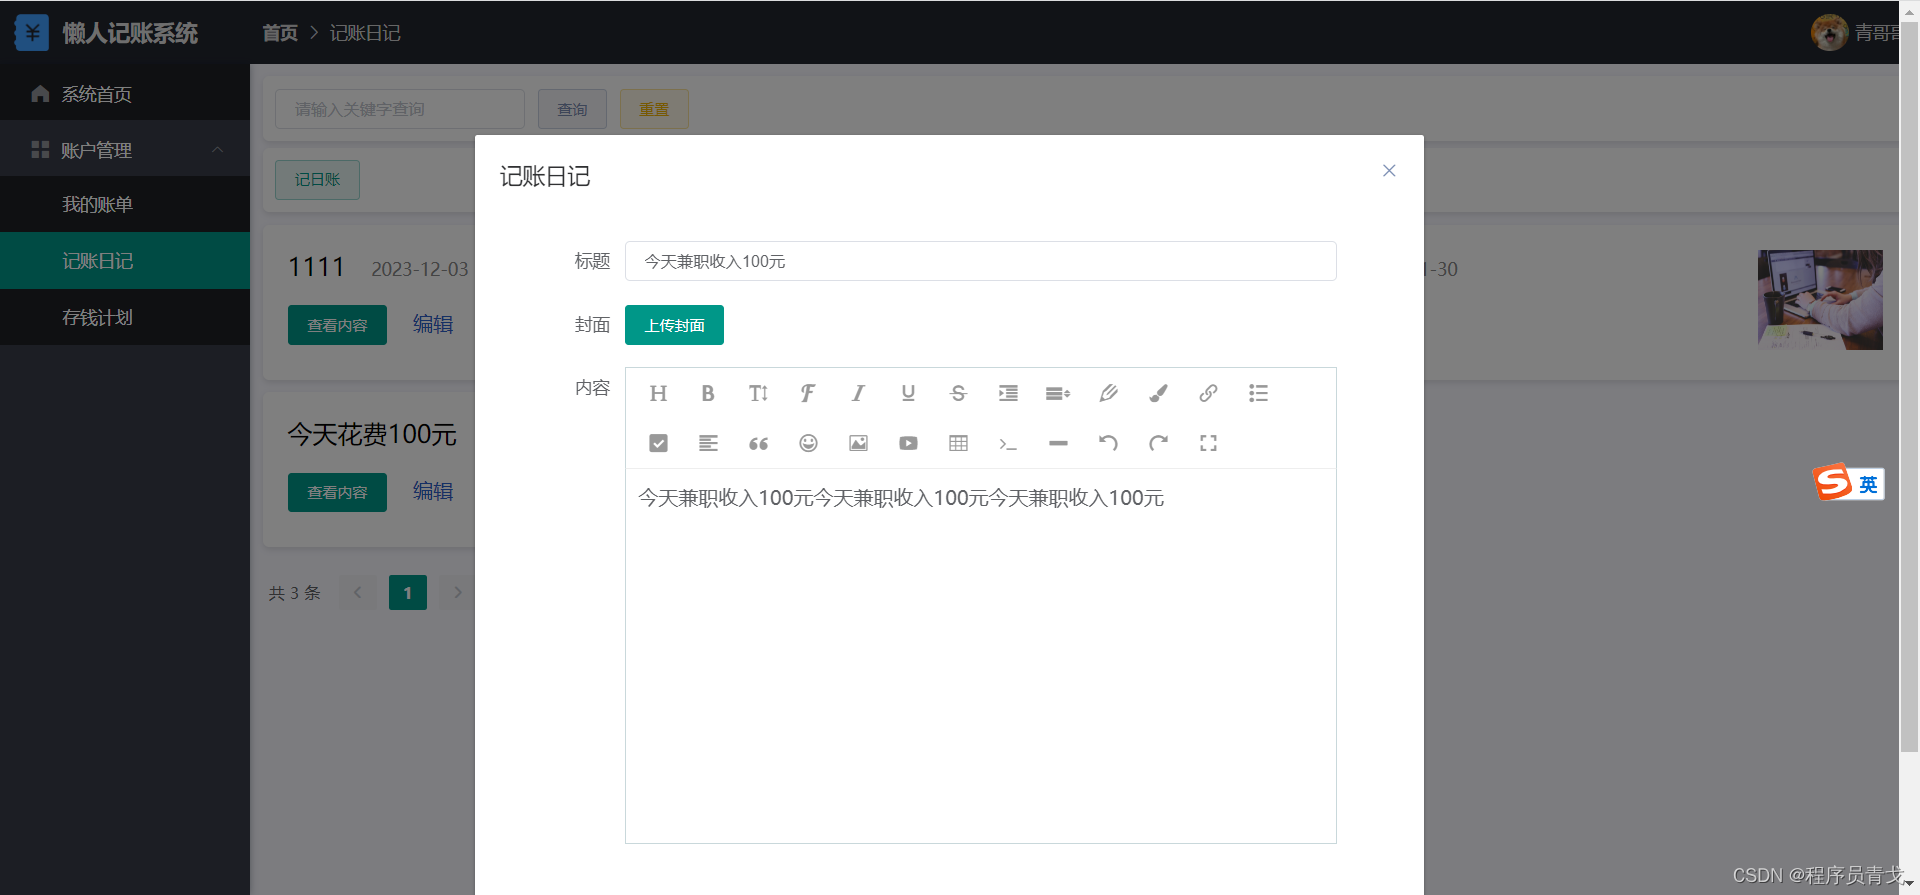Click the diary cover thumbnail image
Viewport: 1920px width, 895px height.
click(1820, 300)
